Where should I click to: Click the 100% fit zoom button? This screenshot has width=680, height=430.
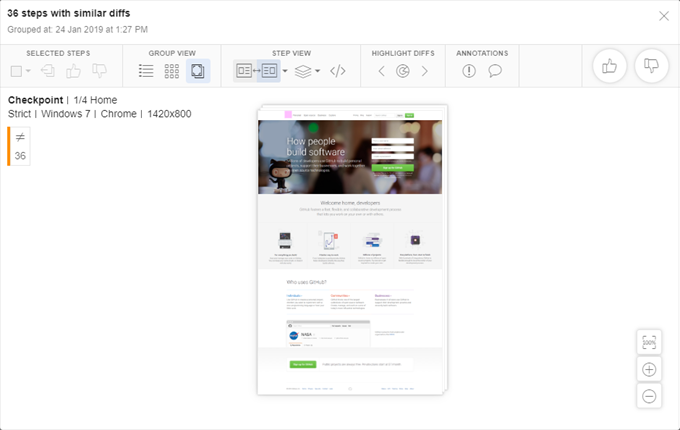649,343
